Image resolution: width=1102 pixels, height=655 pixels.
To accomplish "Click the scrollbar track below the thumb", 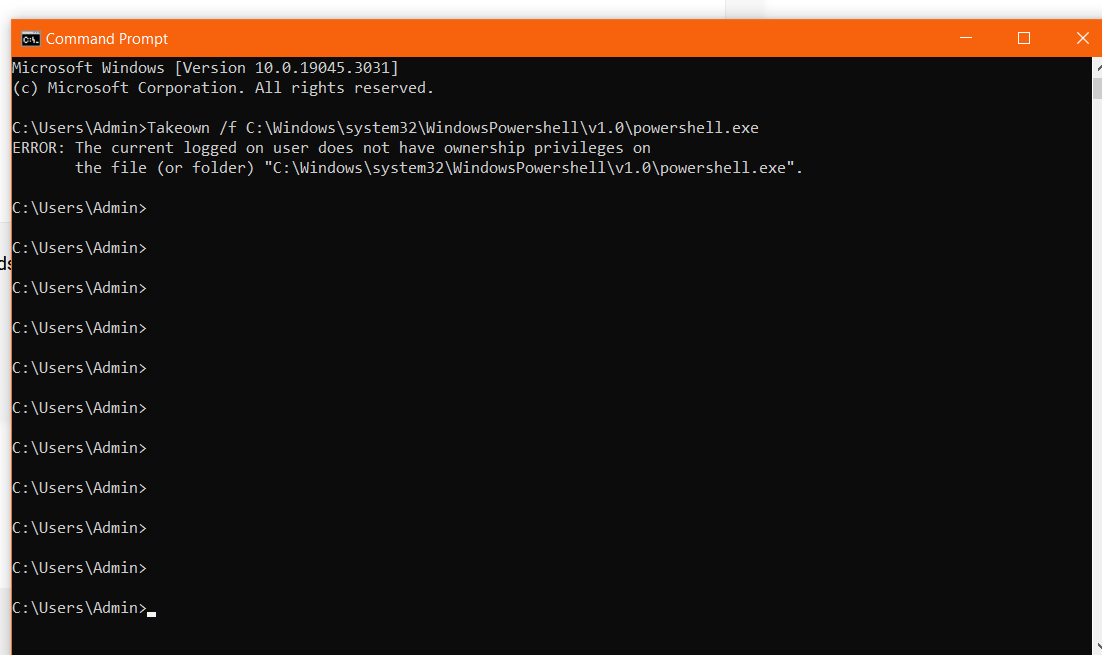I will [1097, 365].
